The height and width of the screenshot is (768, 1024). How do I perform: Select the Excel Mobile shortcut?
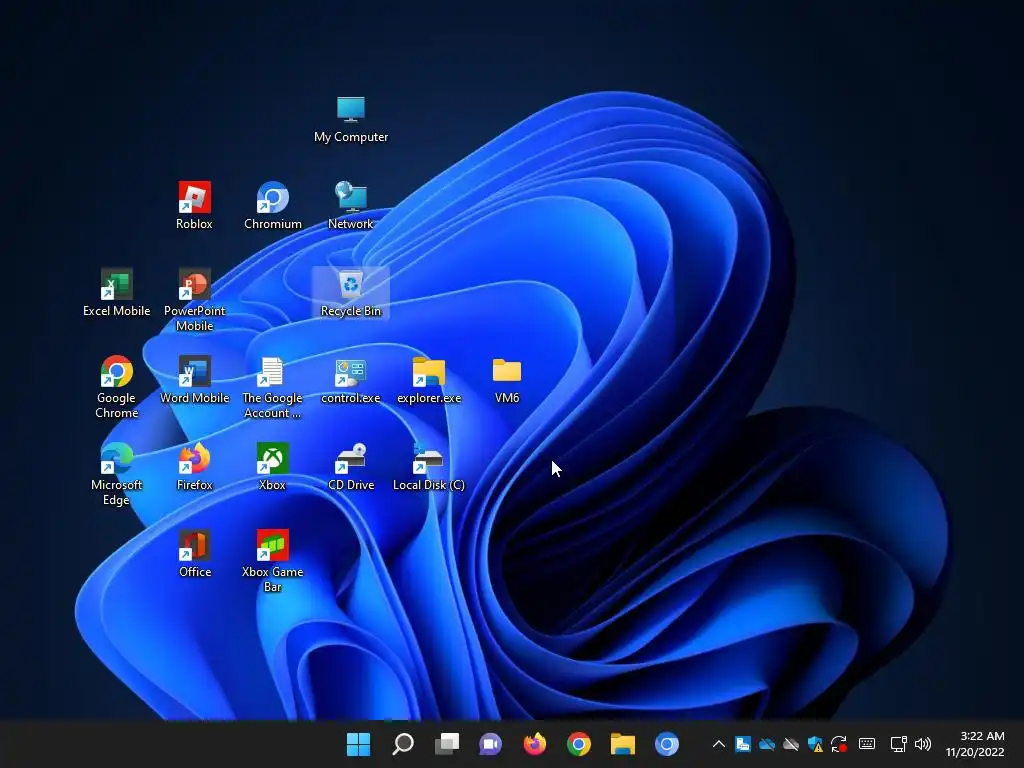point(116,293)
